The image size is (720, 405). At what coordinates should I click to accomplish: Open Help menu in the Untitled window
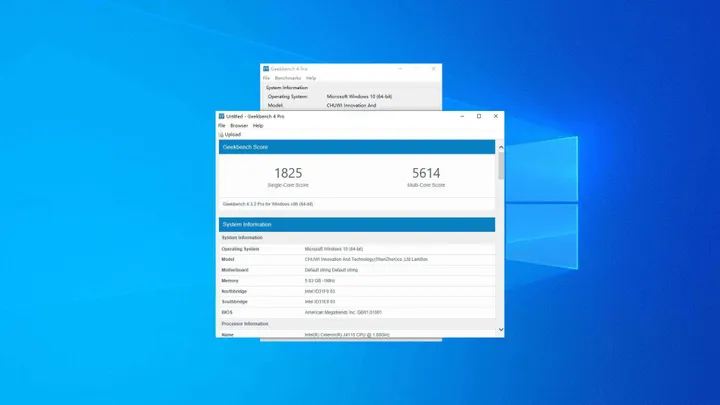click(258, 125)
